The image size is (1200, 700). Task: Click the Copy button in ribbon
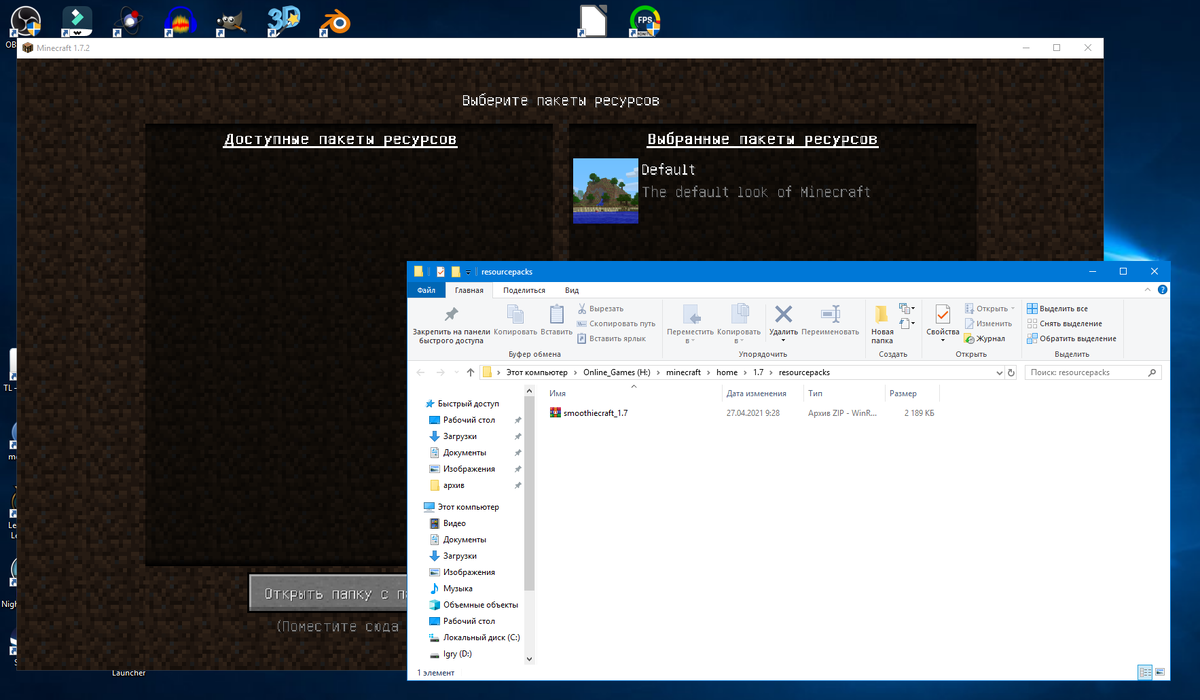(515, 320)
